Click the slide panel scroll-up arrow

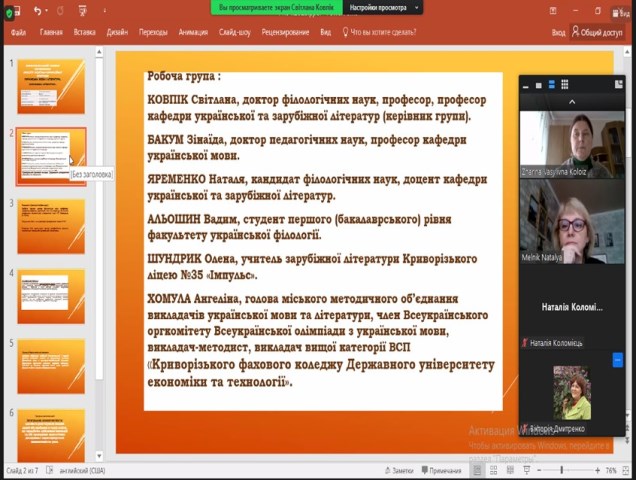click(99, 52)
